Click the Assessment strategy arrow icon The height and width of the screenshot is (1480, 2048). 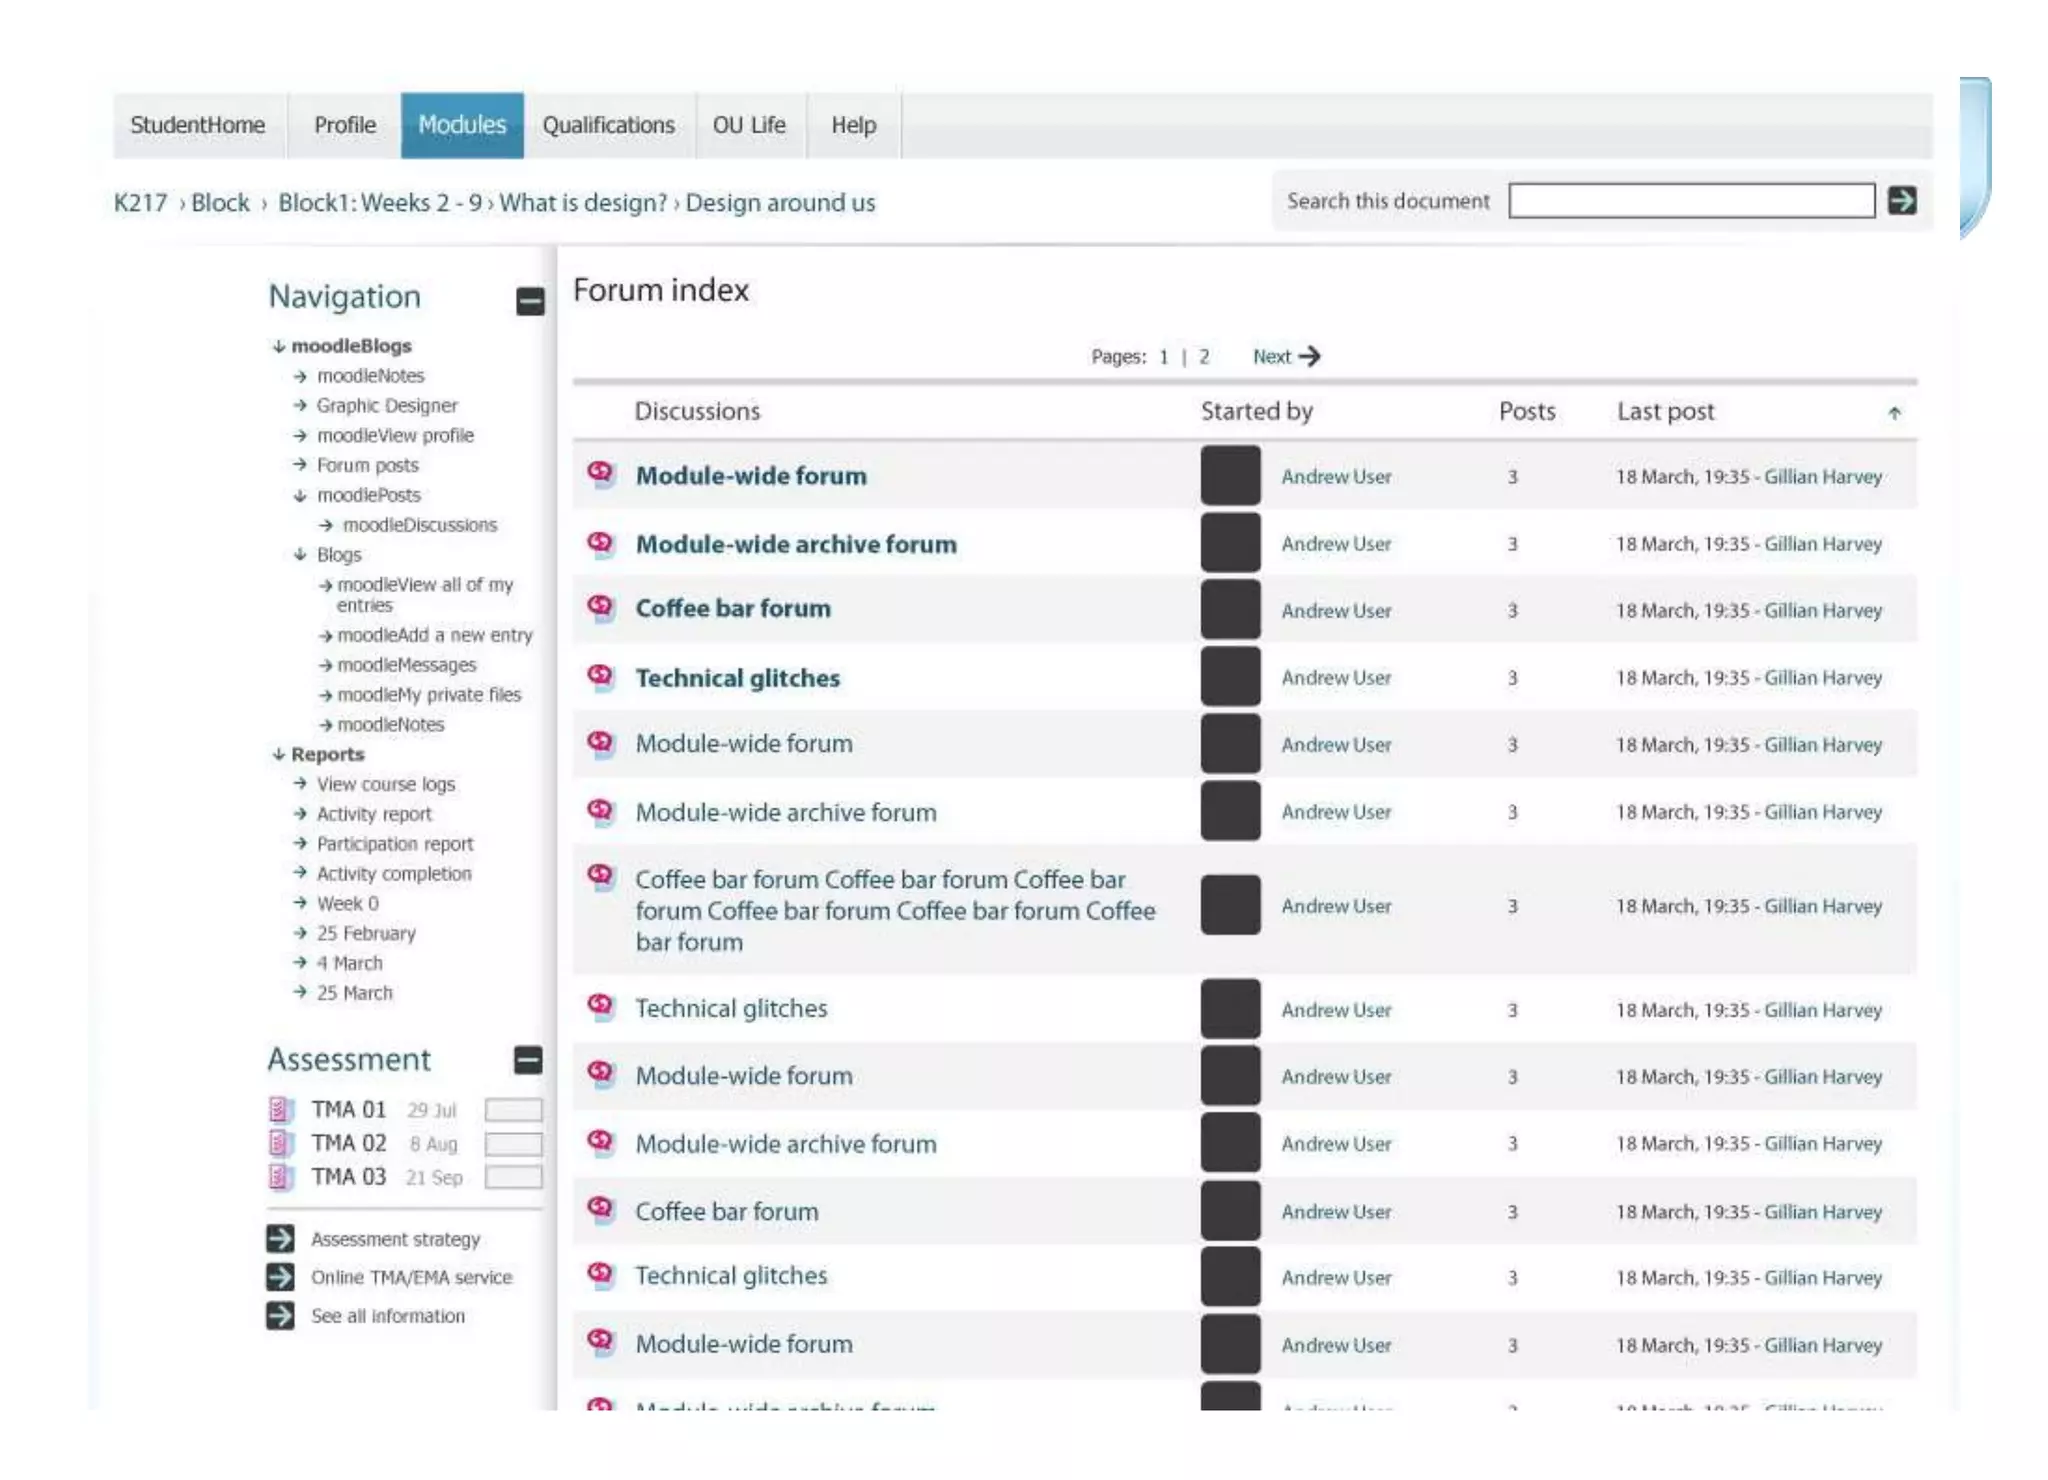[x=280, y=1238]
